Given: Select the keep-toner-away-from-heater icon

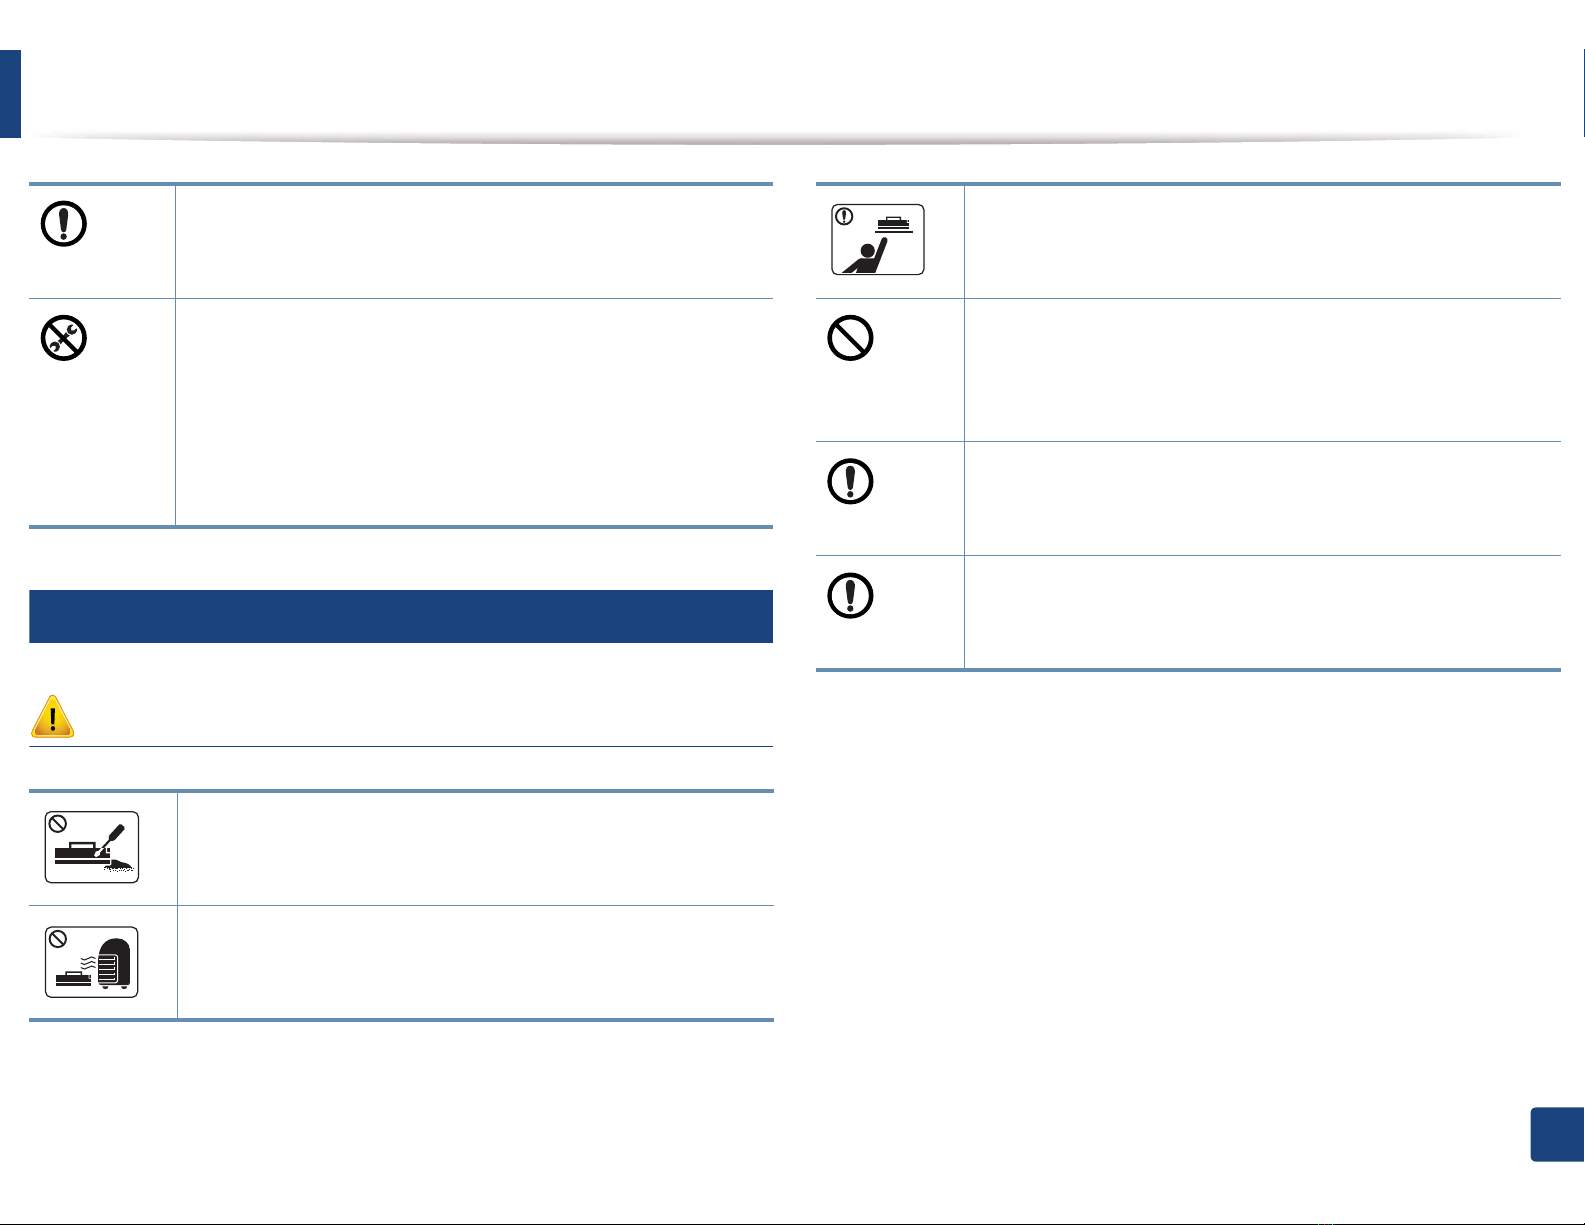Looking at the screenshot, I should coord(92,962).
